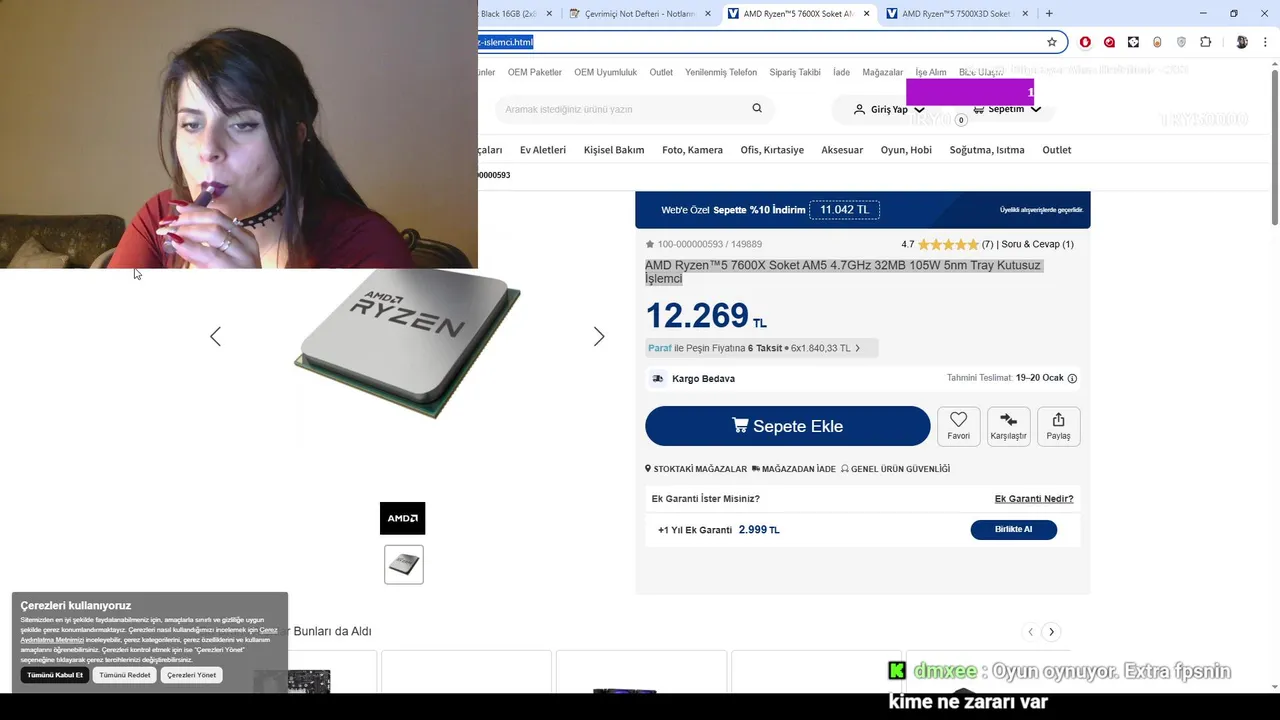
Task: Click the 11.042 TL discount price box
Action: point(844,210)
